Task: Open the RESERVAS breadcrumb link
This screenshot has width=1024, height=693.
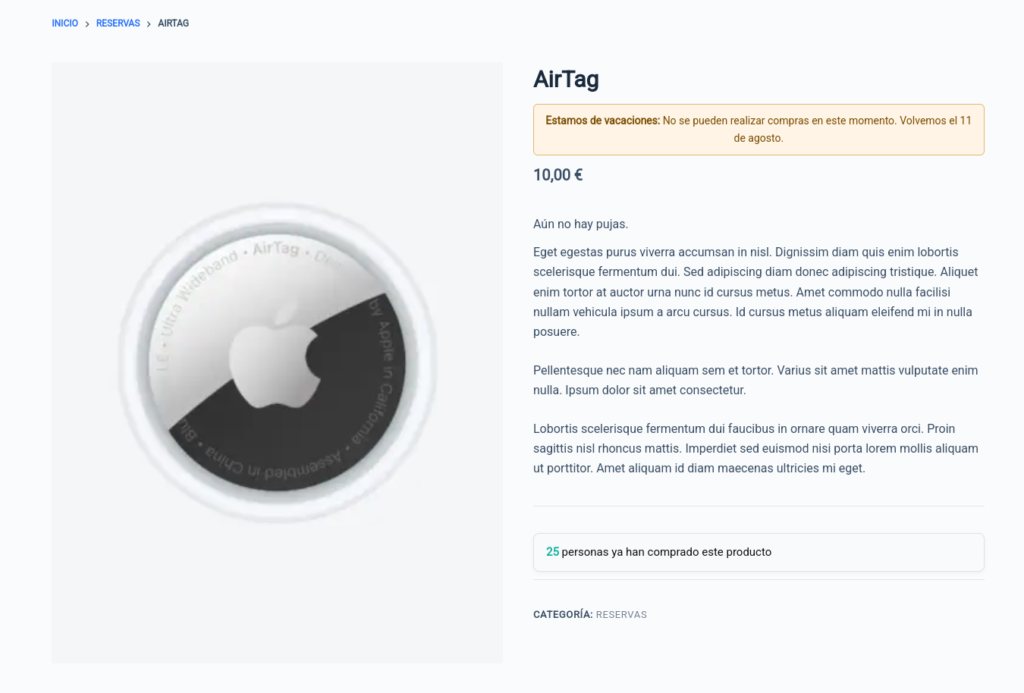Action: [118, 24]
